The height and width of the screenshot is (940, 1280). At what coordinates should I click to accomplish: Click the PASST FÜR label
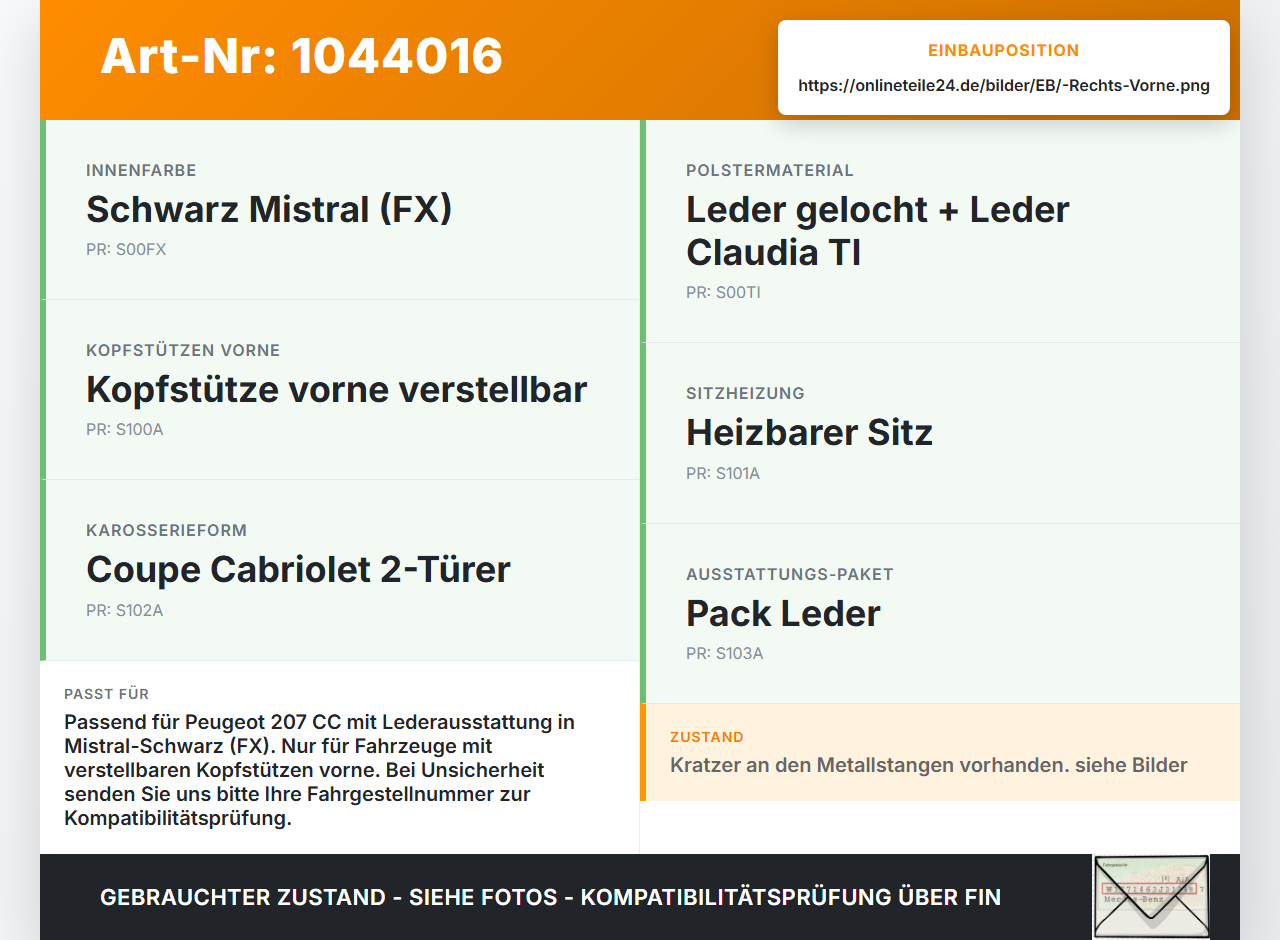(107, 694)
